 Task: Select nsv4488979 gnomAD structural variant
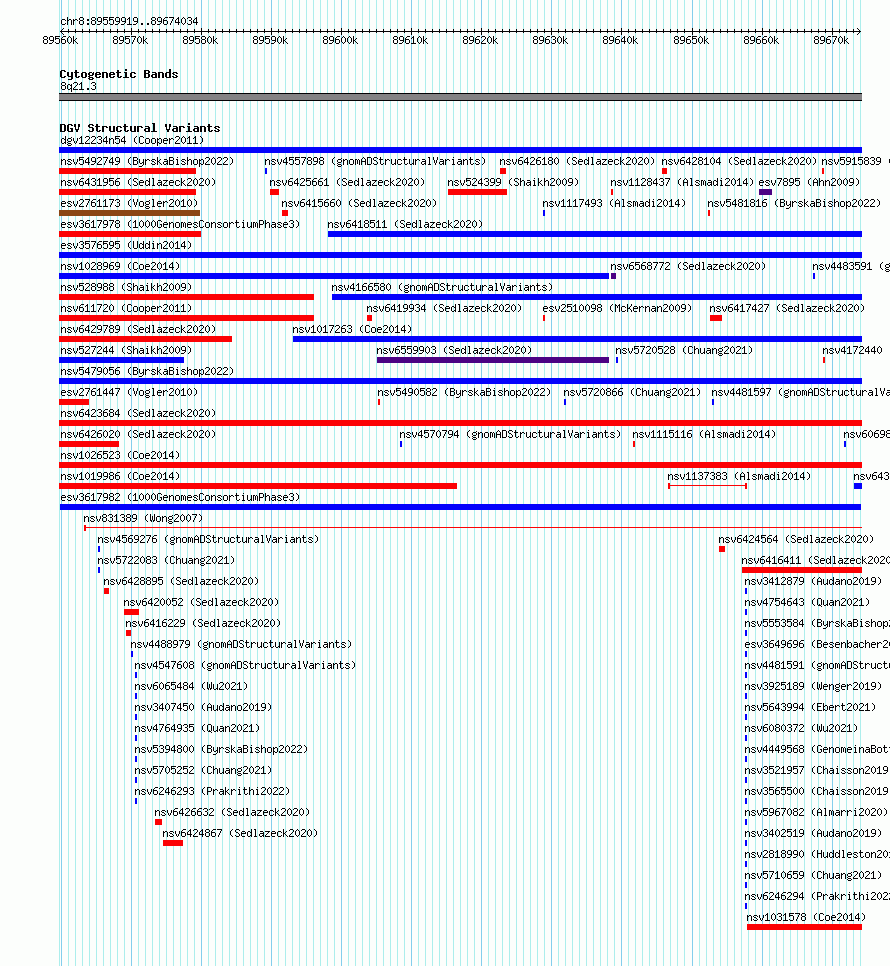241,643
